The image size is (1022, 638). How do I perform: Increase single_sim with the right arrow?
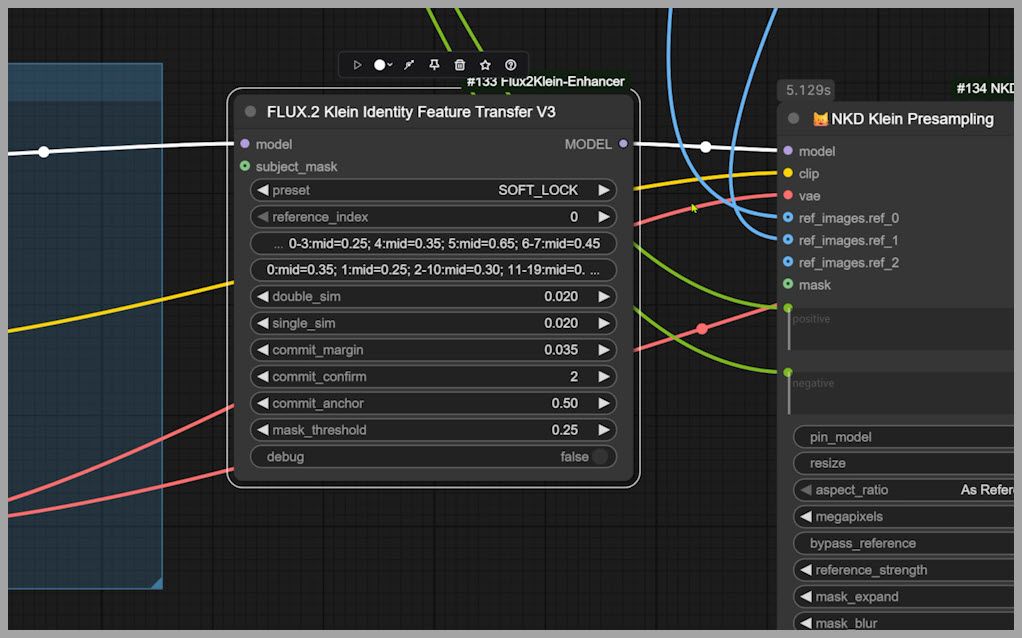tap(604, 323)
